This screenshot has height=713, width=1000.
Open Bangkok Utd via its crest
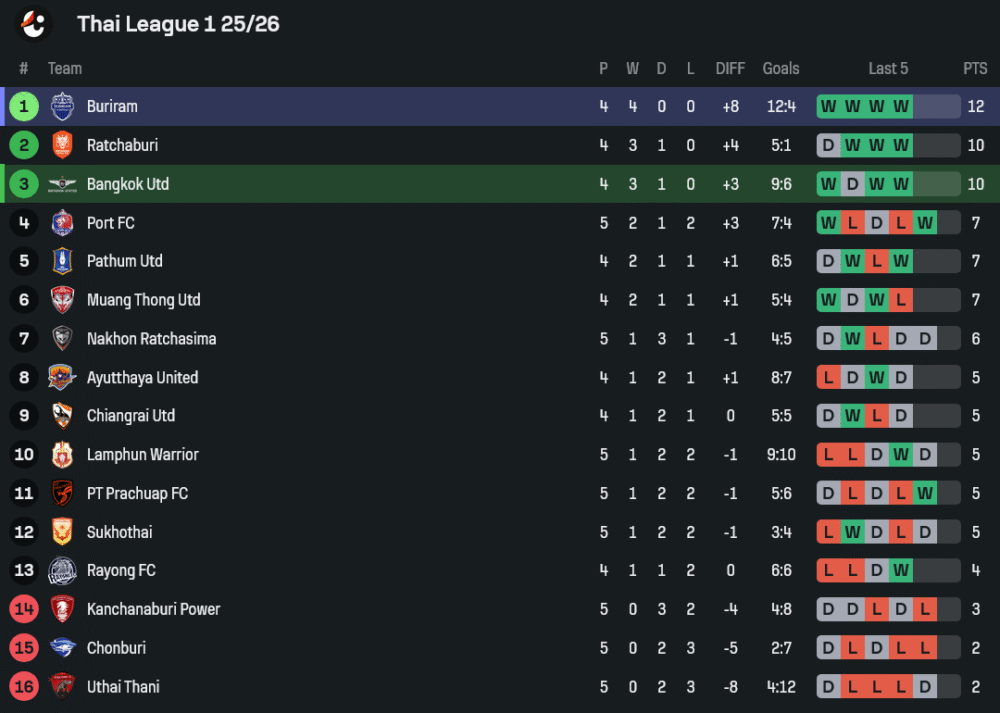[x=62, y=184]
